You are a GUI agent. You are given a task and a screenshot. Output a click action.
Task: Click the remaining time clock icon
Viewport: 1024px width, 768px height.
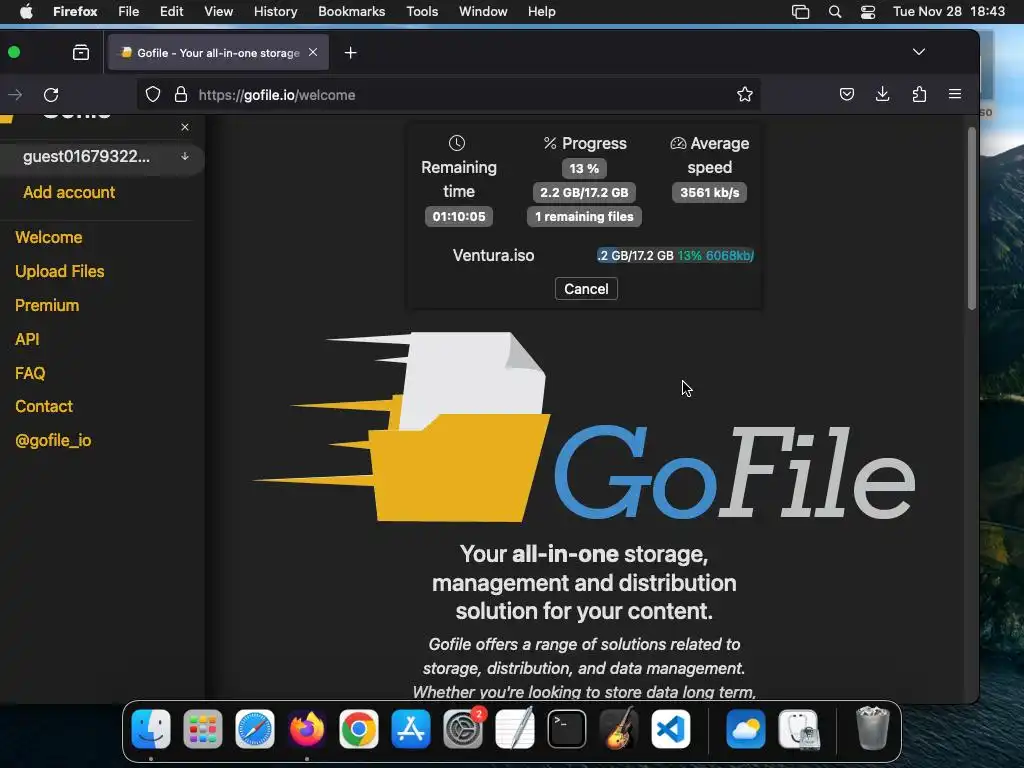(456, 143)
